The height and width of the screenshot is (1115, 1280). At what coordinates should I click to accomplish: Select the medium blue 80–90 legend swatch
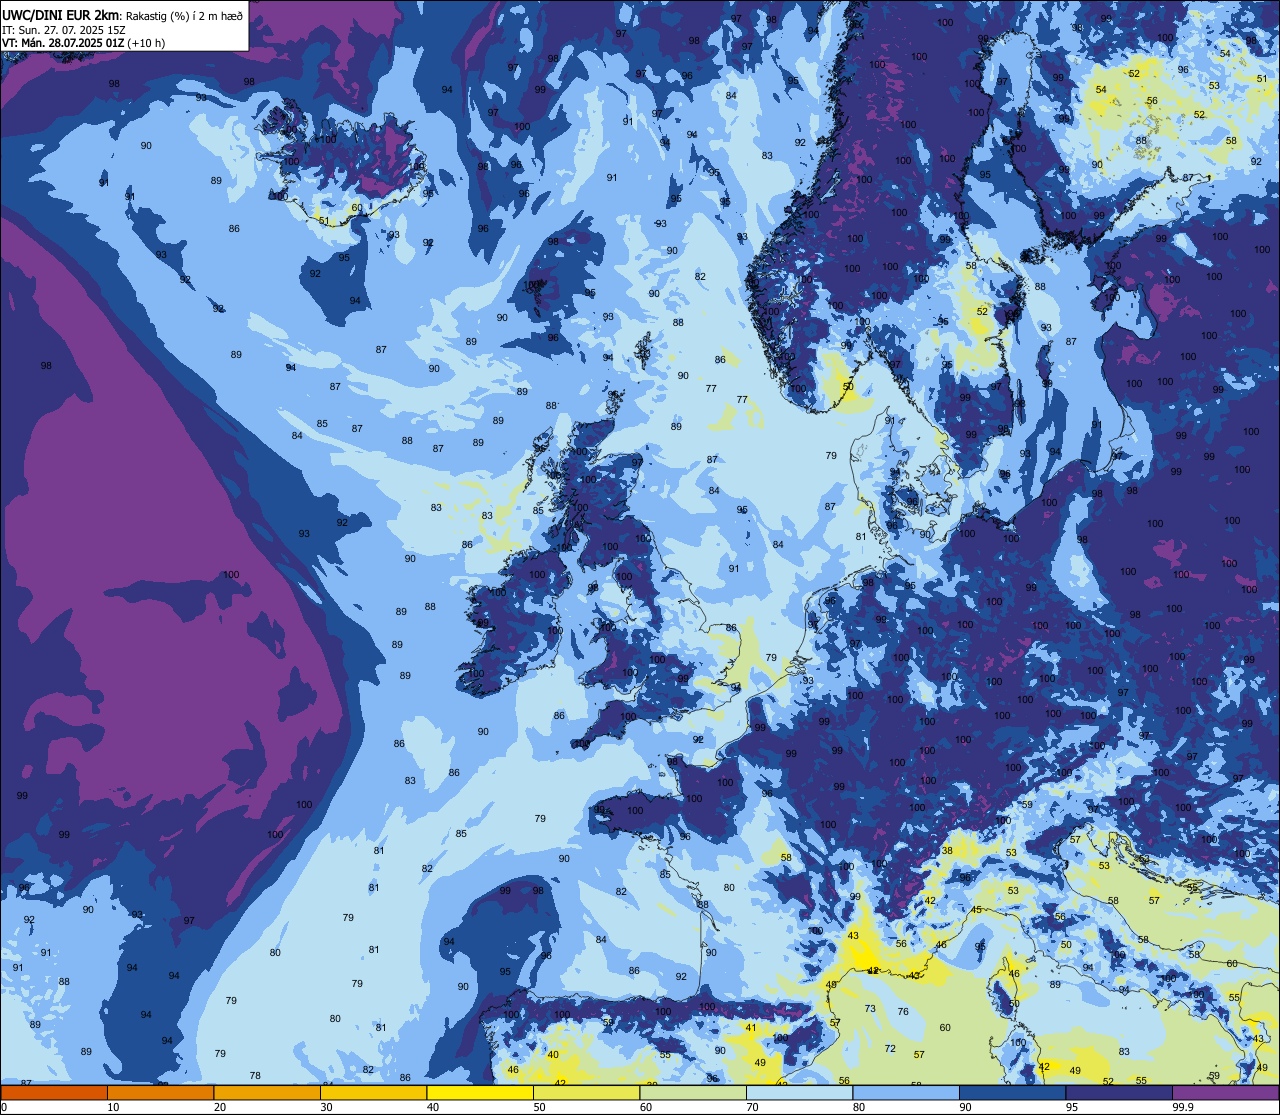coord(906,1093)
